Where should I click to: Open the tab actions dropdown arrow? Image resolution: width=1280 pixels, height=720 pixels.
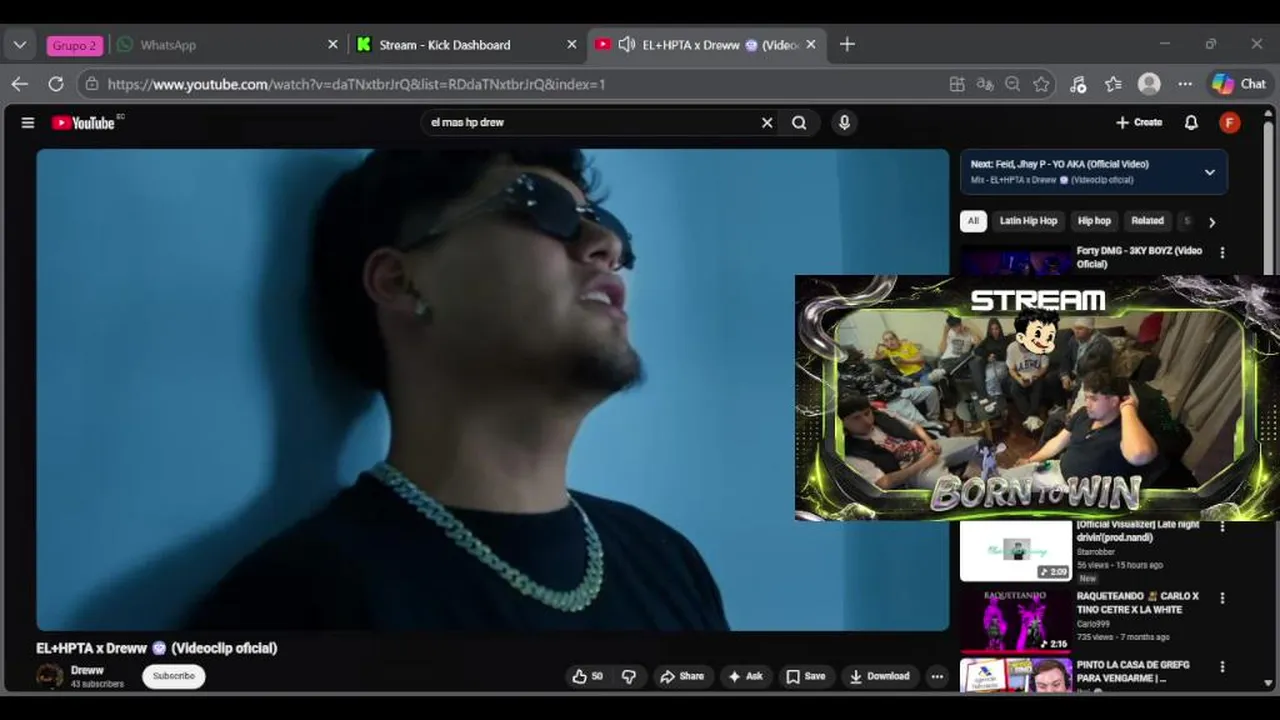click(x=20, y=45)
